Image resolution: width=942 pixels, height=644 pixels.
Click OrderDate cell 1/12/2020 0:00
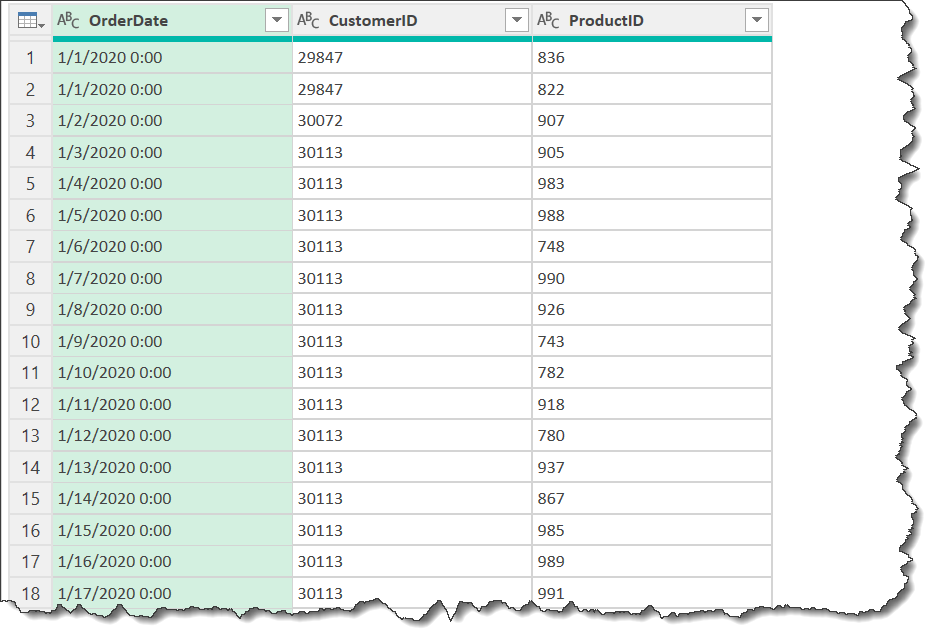[172, 436]
